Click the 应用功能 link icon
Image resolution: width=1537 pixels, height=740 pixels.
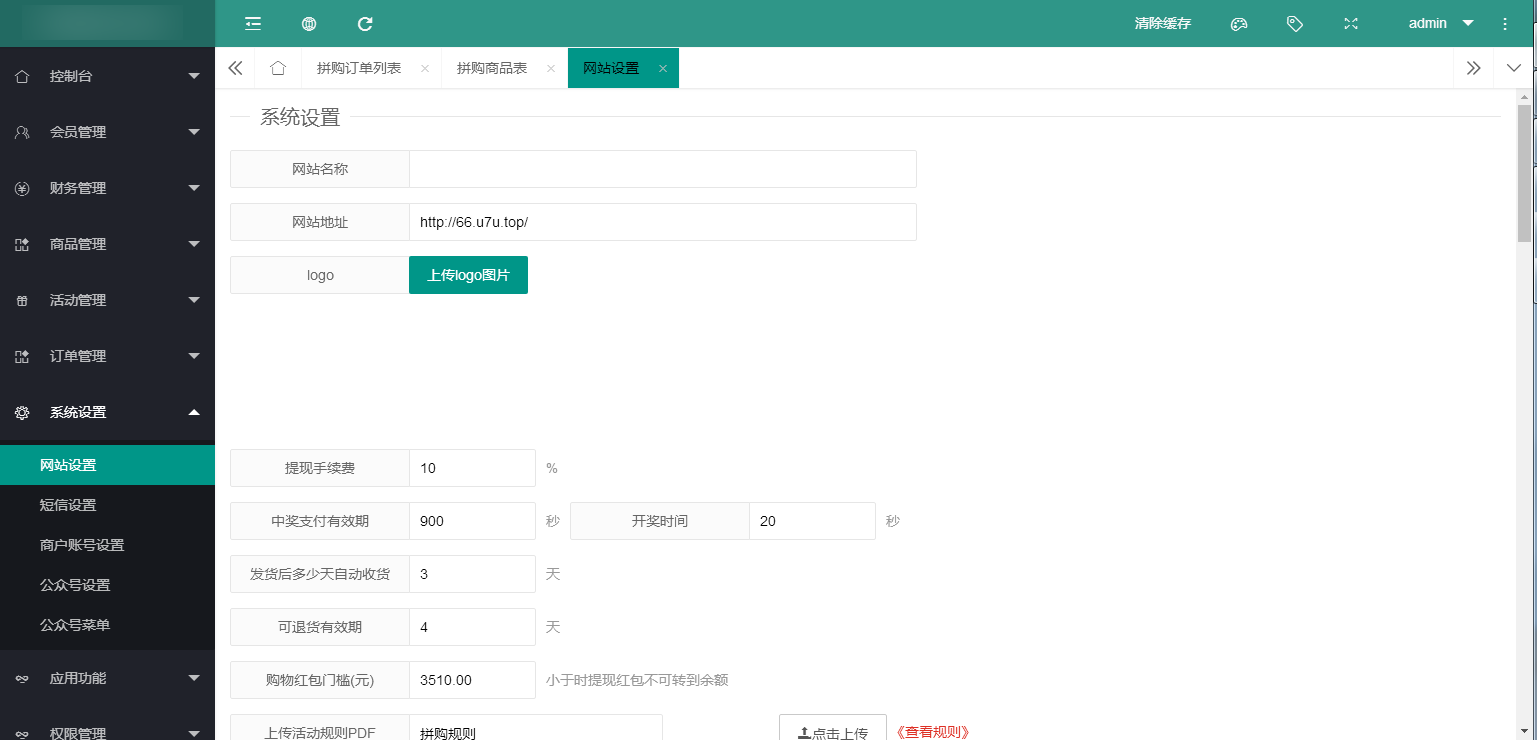tap(22, 678)
